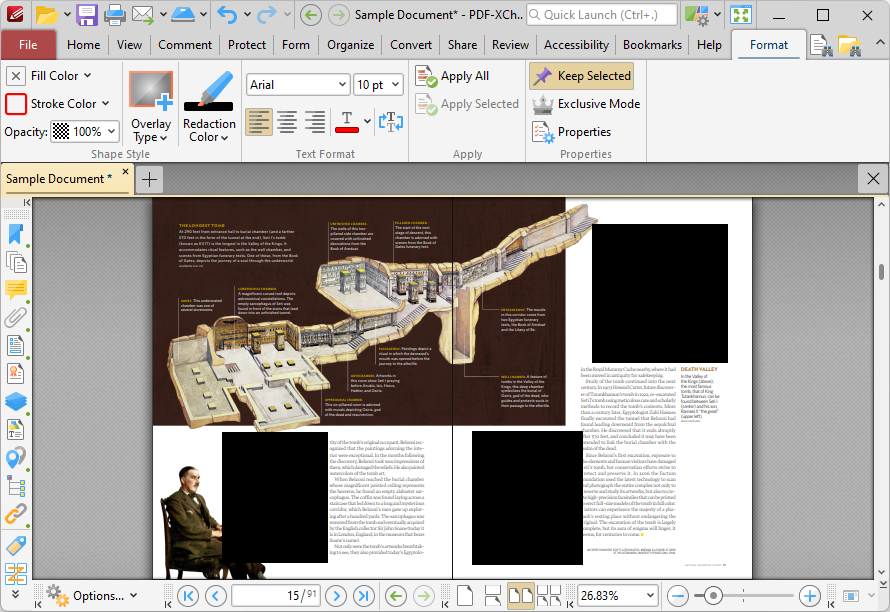Screen dimensions: 890x612
Task: Toggle full screen mode icon
Action: [x=741, y=15]
